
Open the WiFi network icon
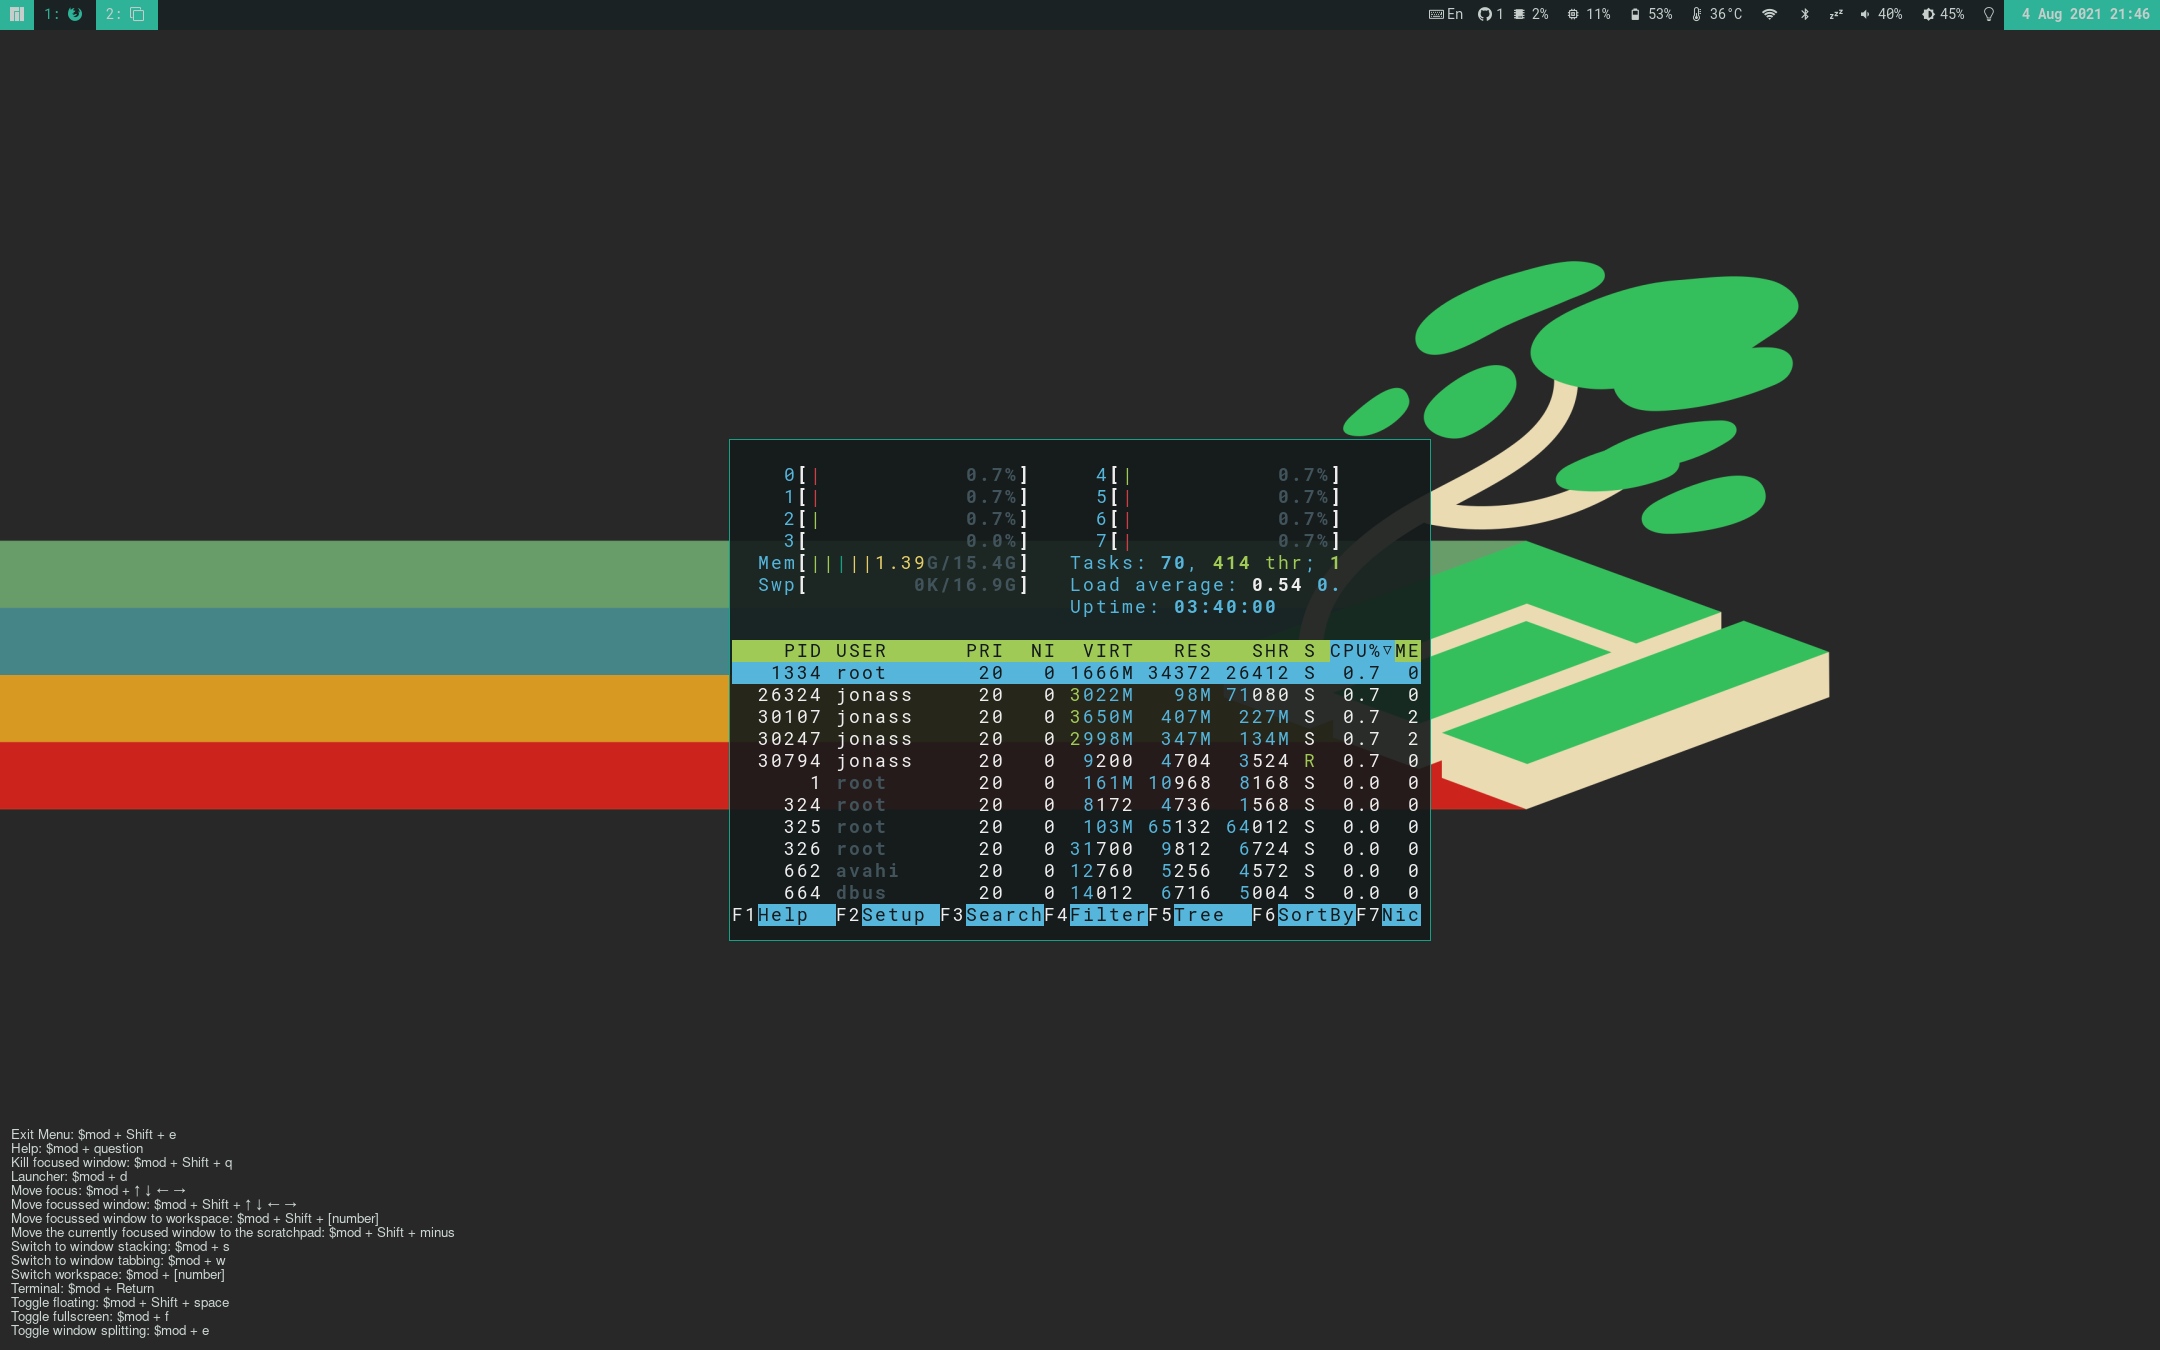tap(1769, 14)
